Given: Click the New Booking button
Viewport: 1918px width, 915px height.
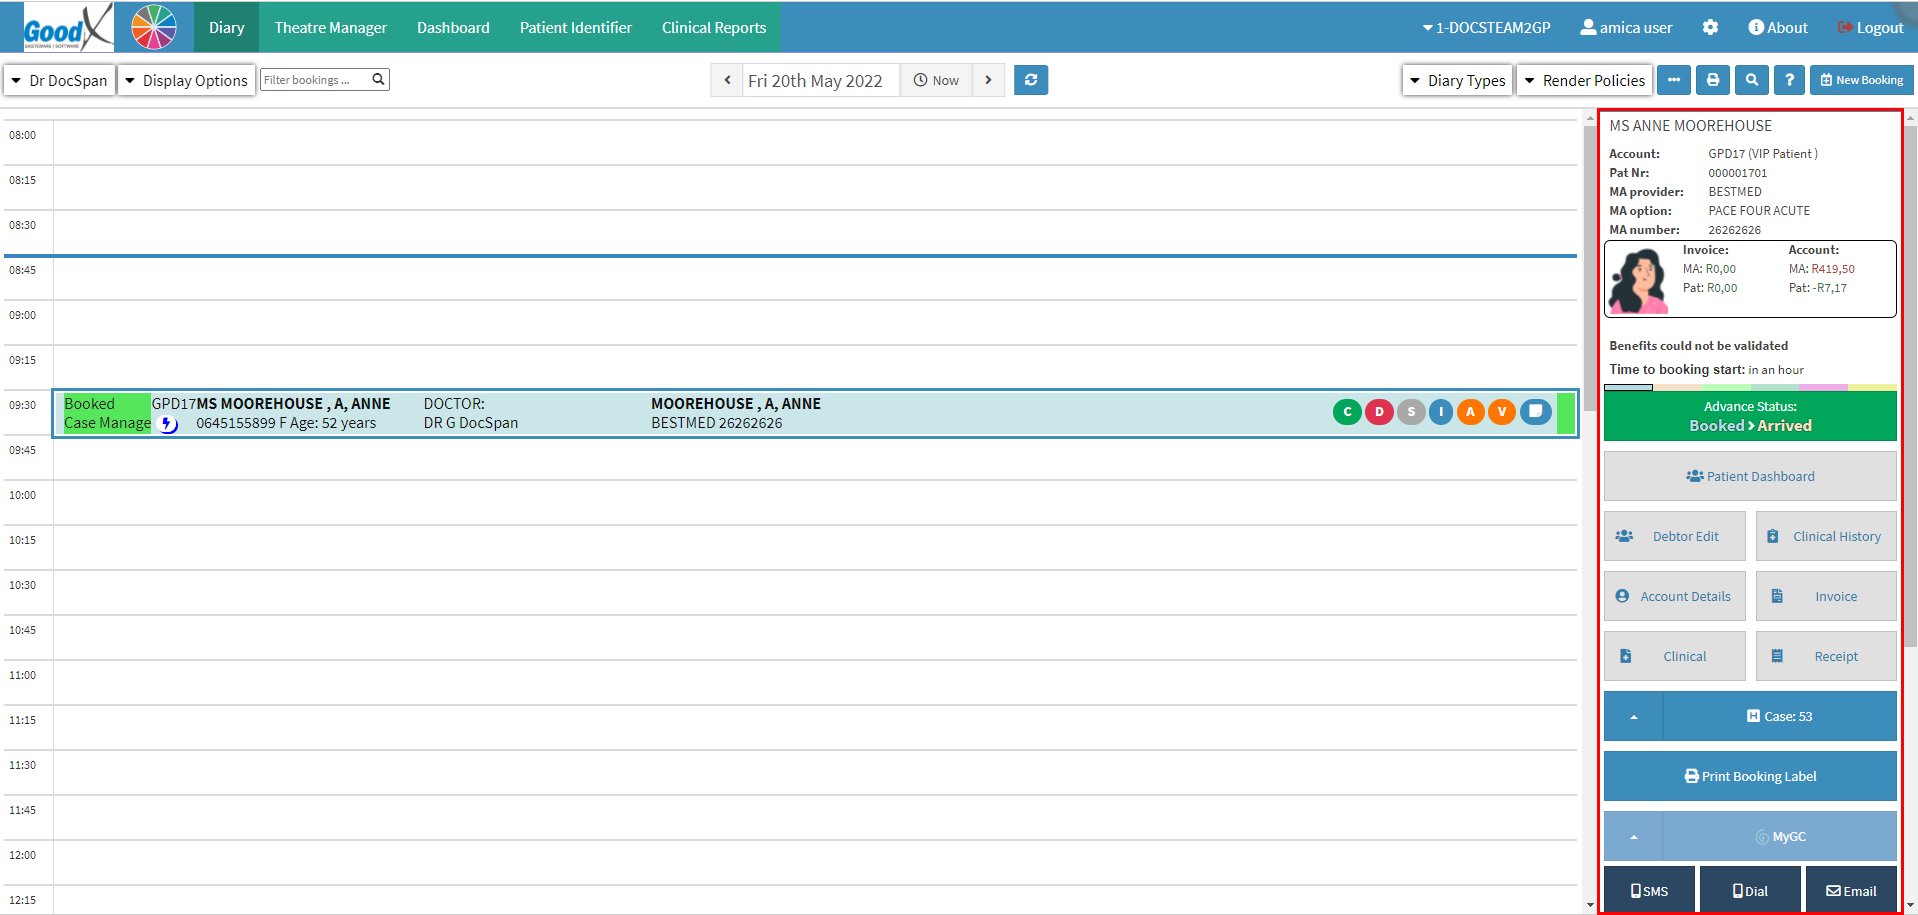Looking at the screenshot, I should (1861, 80).
